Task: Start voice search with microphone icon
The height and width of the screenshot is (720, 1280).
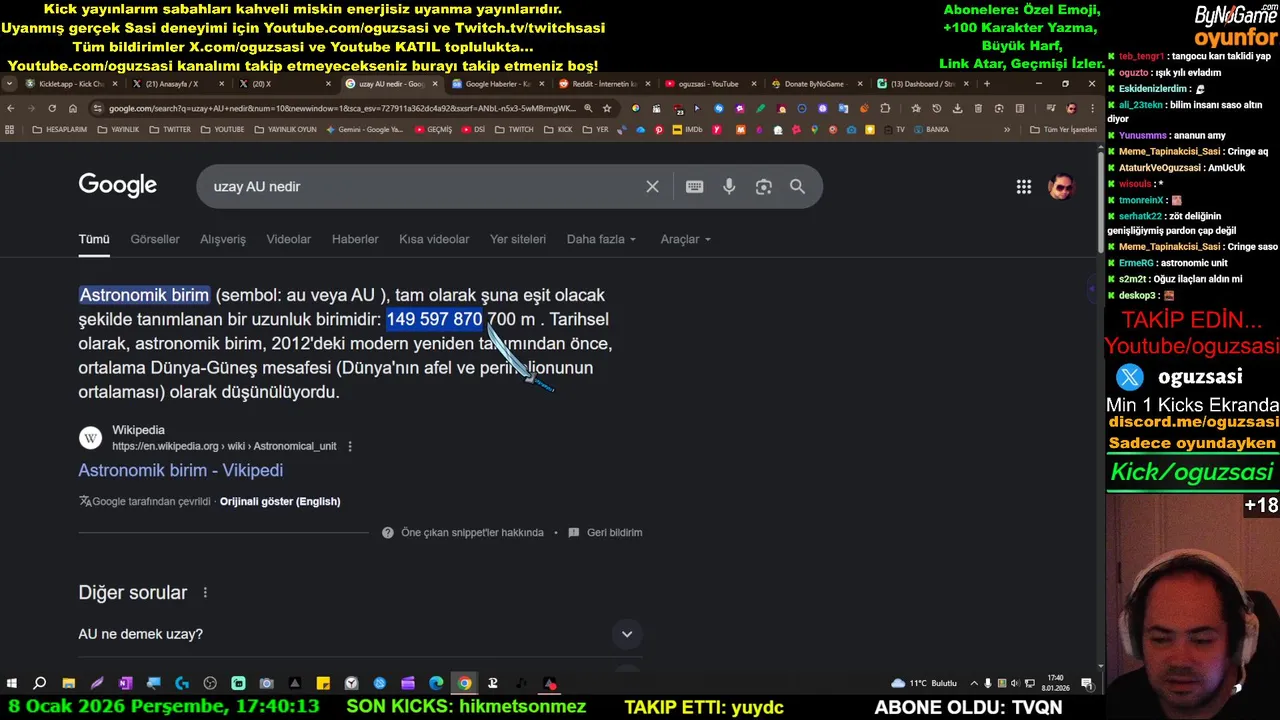Action: [x=729, y=186]
